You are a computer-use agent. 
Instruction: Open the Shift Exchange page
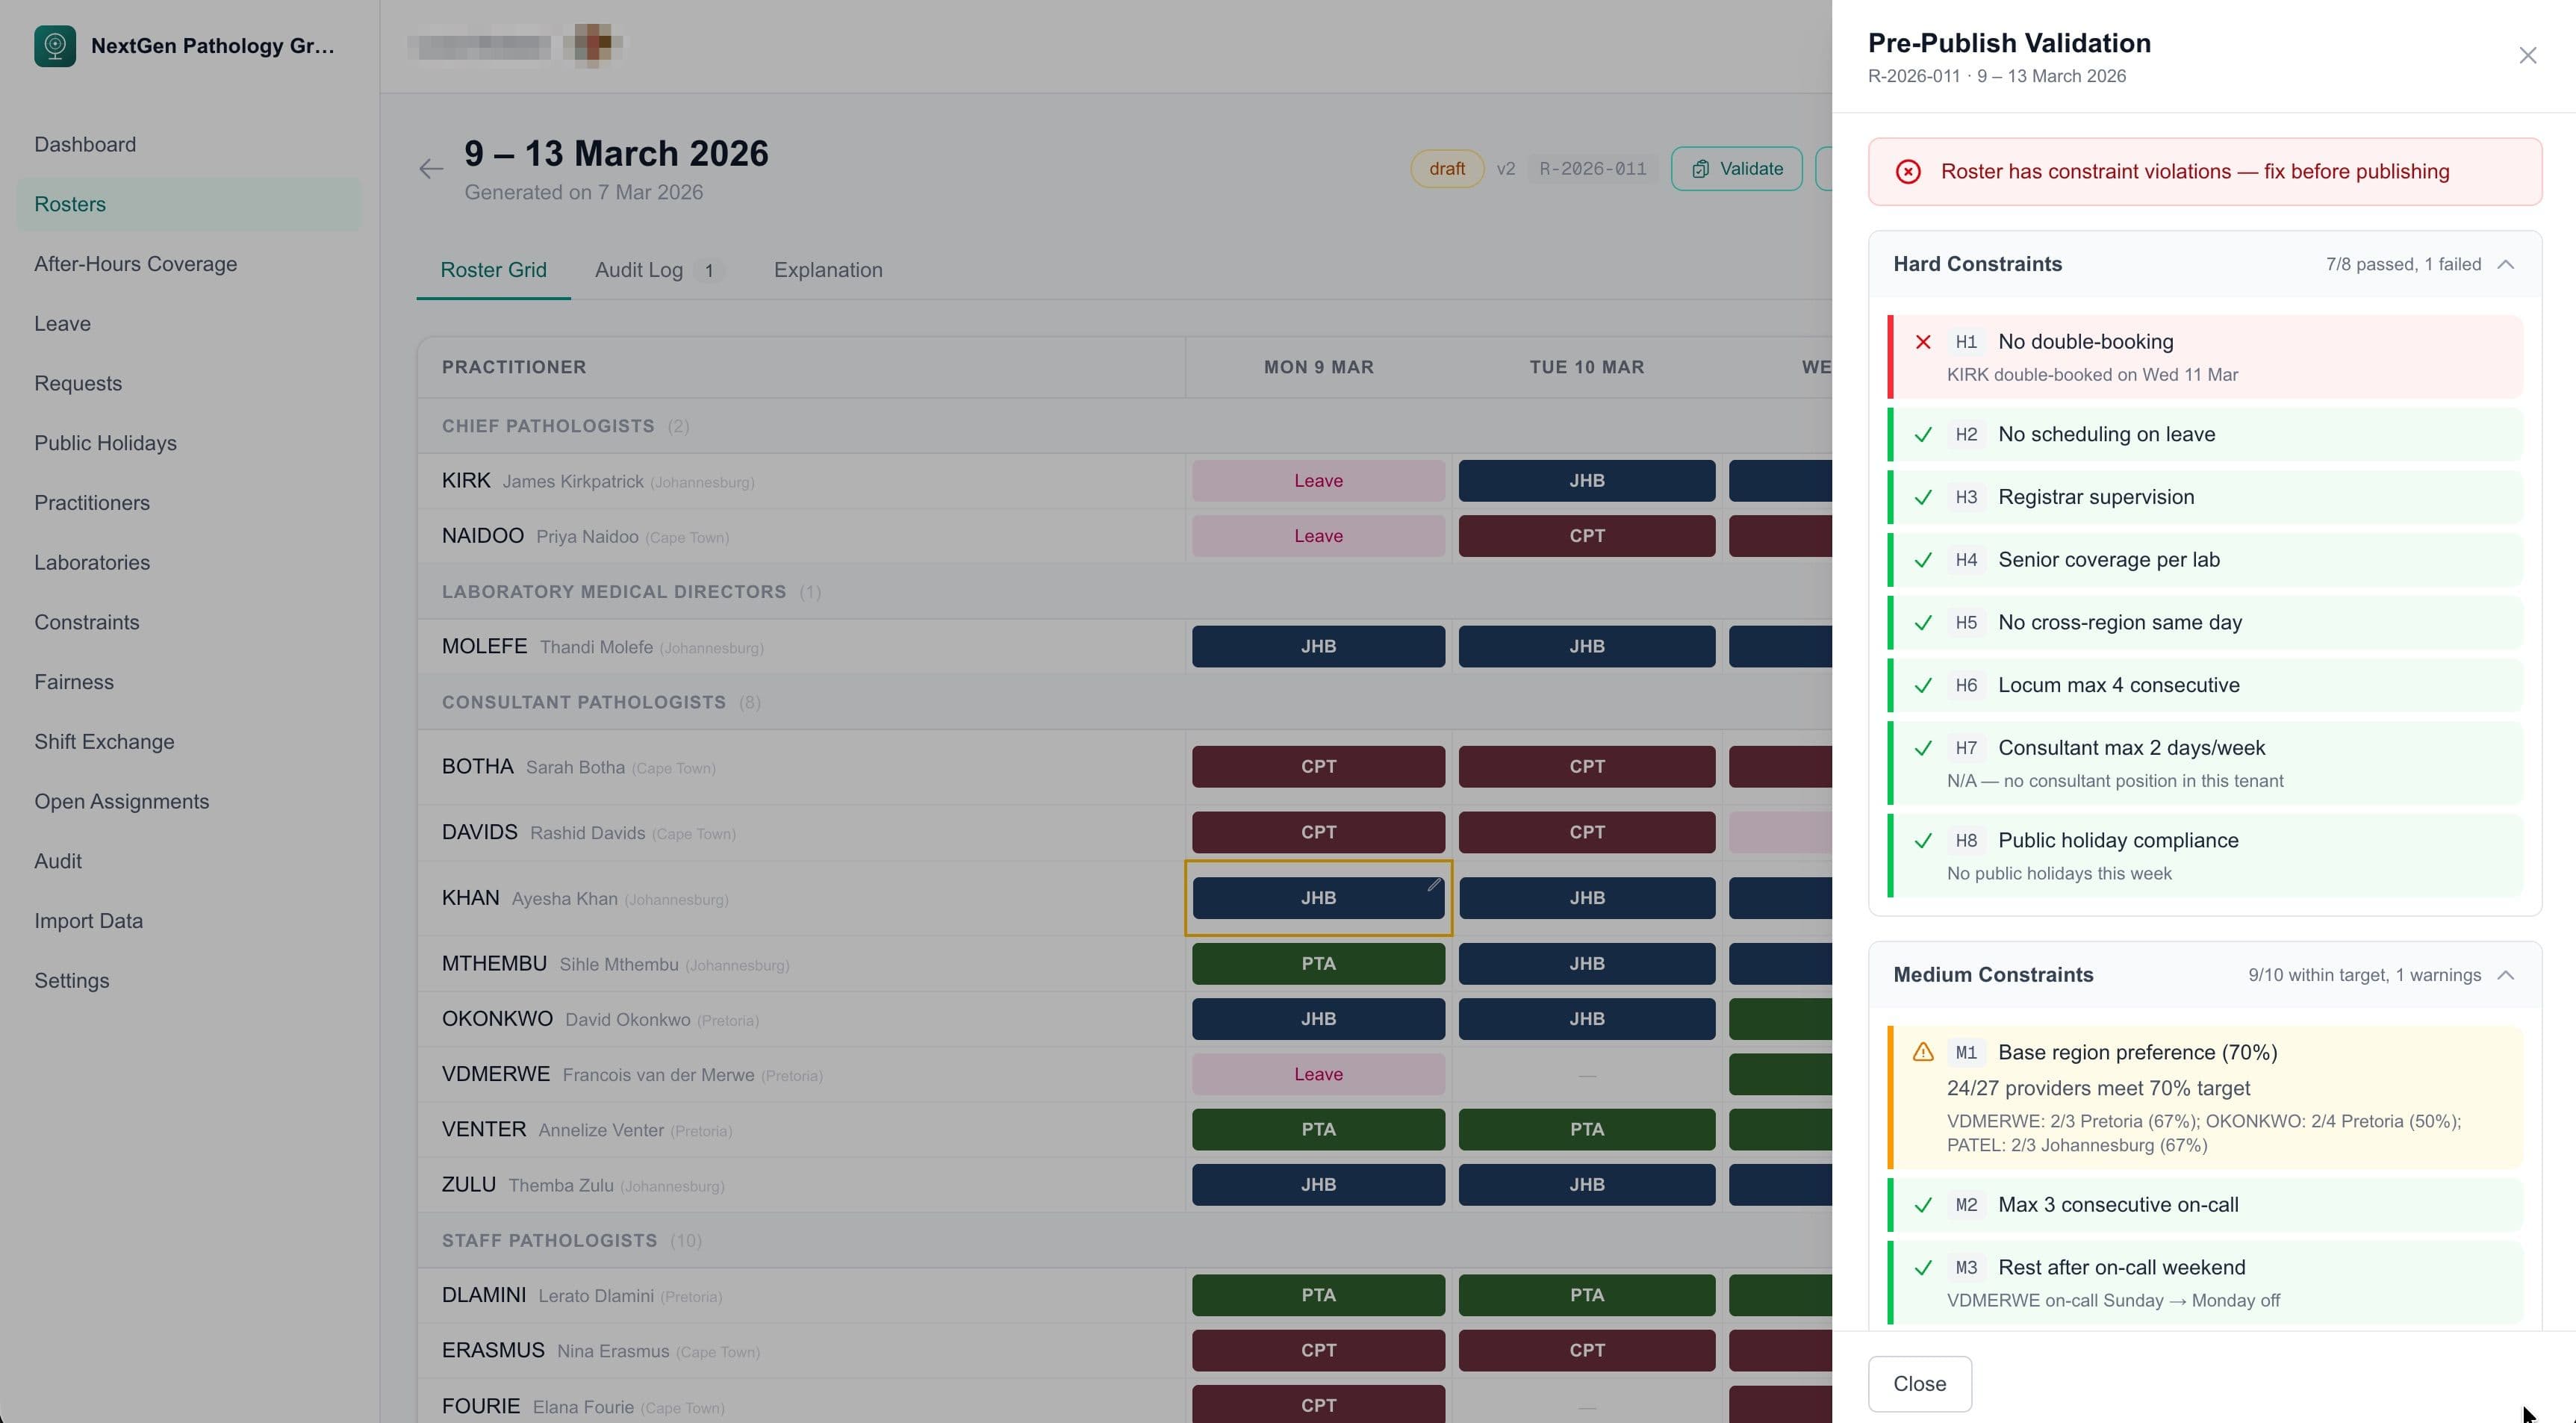[105, 741]
